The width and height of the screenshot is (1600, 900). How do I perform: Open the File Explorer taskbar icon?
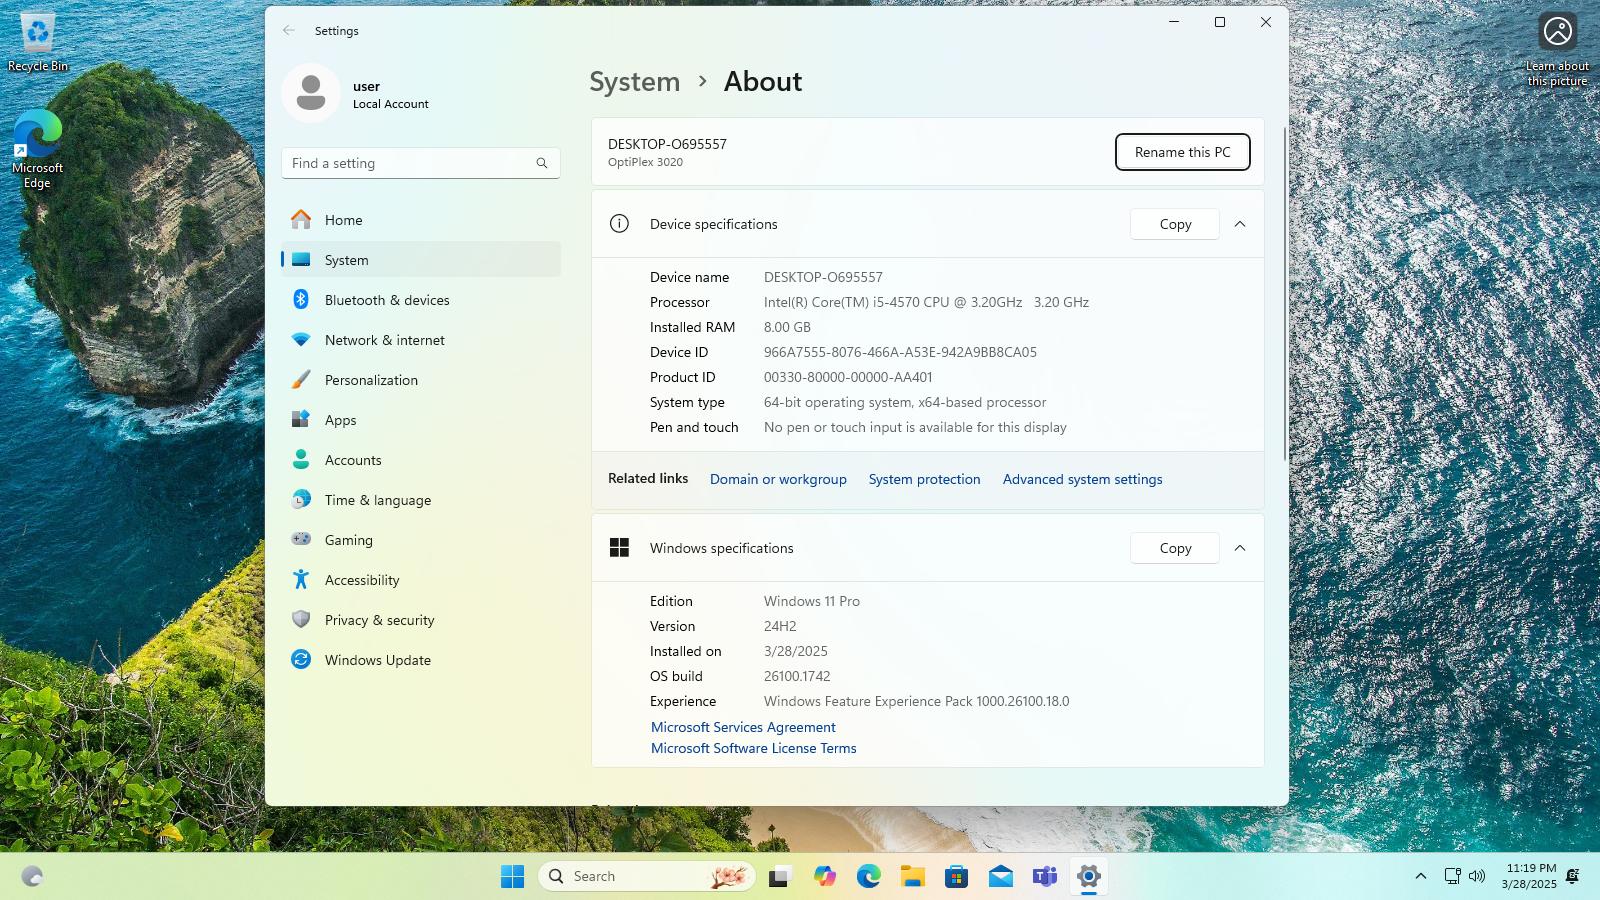click(x=913, y=877)
